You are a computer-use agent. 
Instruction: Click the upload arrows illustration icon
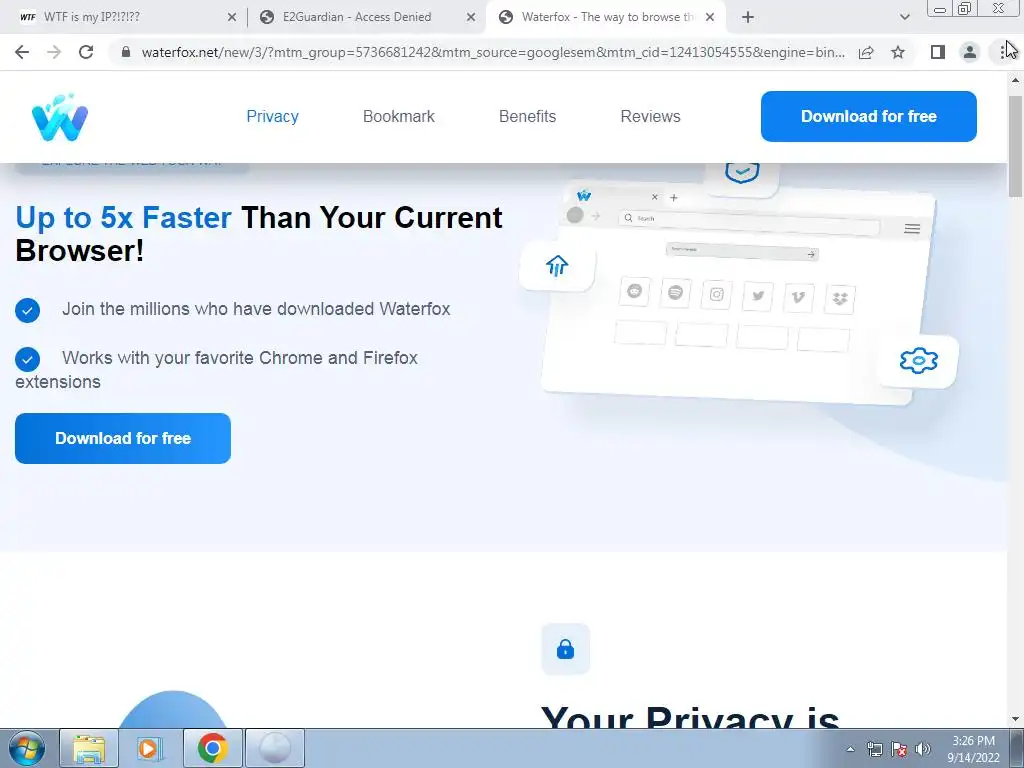[x=557, y=265]
